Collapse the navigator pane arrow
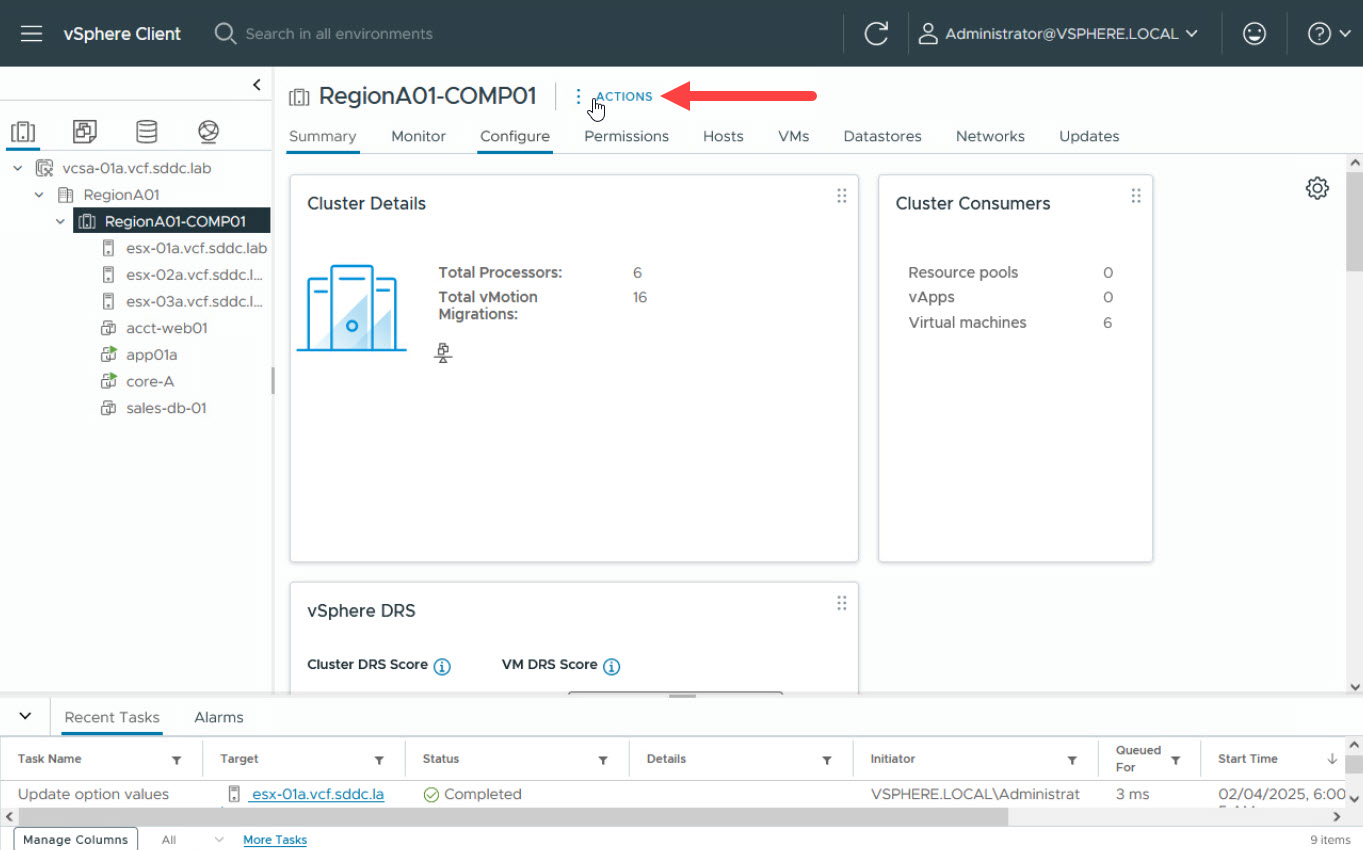Screen dimensions: 1363x850 (x=257, y=85)
